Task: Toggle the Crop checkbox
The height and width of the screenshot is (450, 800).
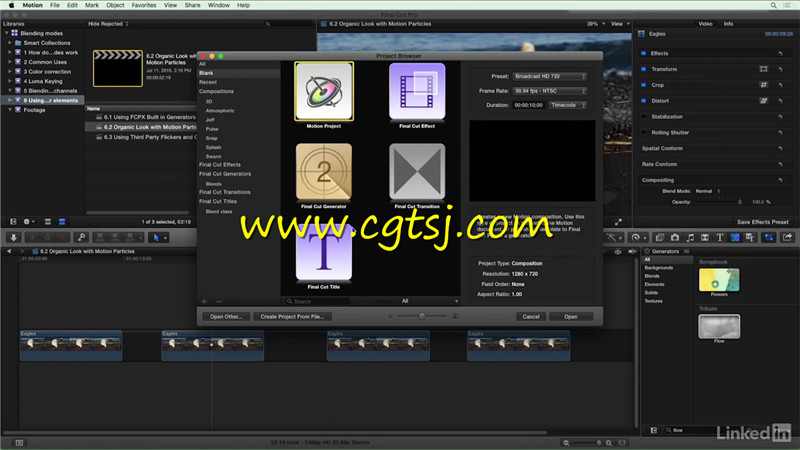Action: point(643,85)
